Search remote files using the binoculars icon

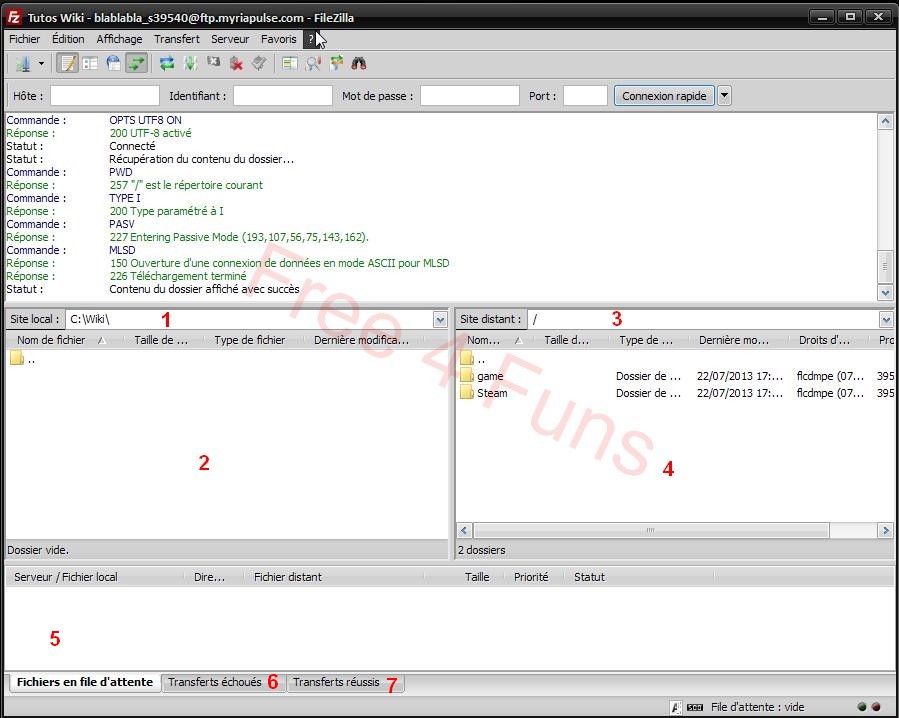(x=358, y=63)
